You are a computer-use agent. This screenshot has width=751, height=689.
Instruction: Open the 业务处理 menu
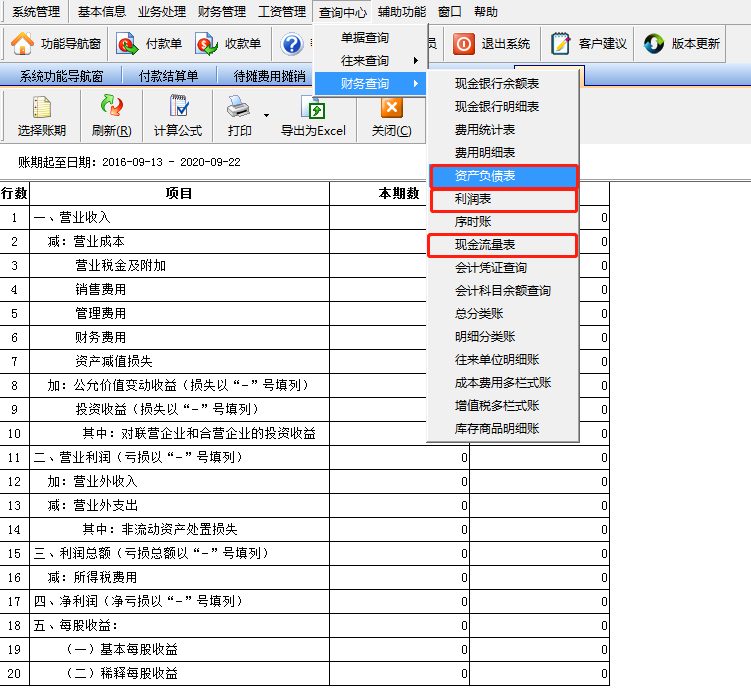pyautogui.click(x=162, y=11)
